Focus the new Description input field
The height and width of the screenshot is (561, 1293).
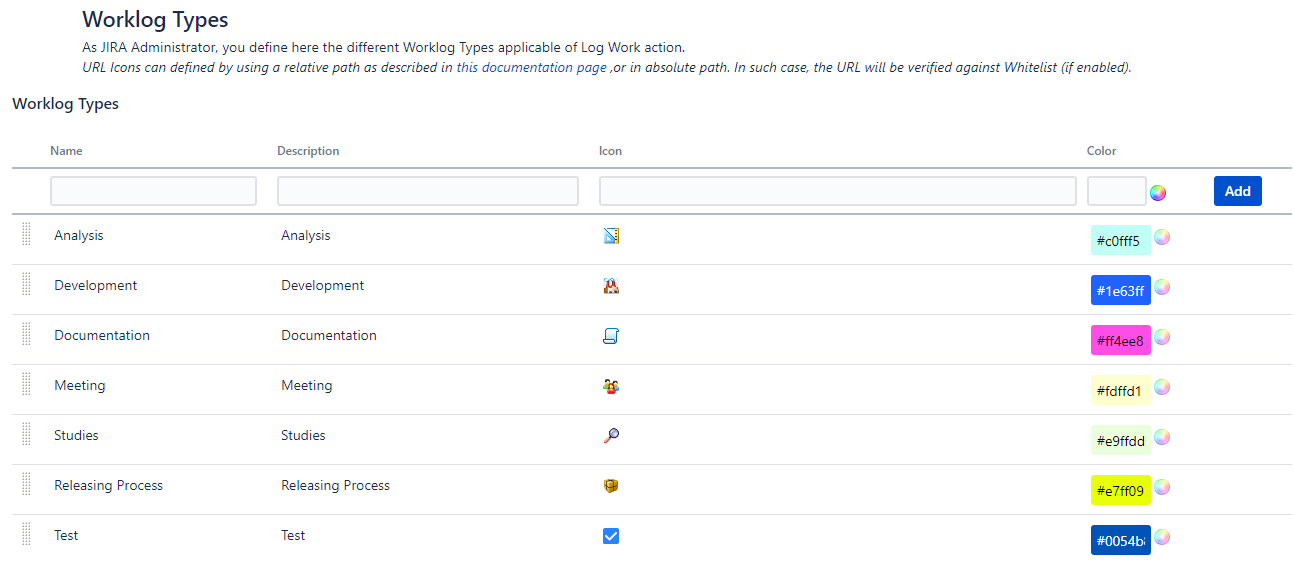[x=427, y=191]
